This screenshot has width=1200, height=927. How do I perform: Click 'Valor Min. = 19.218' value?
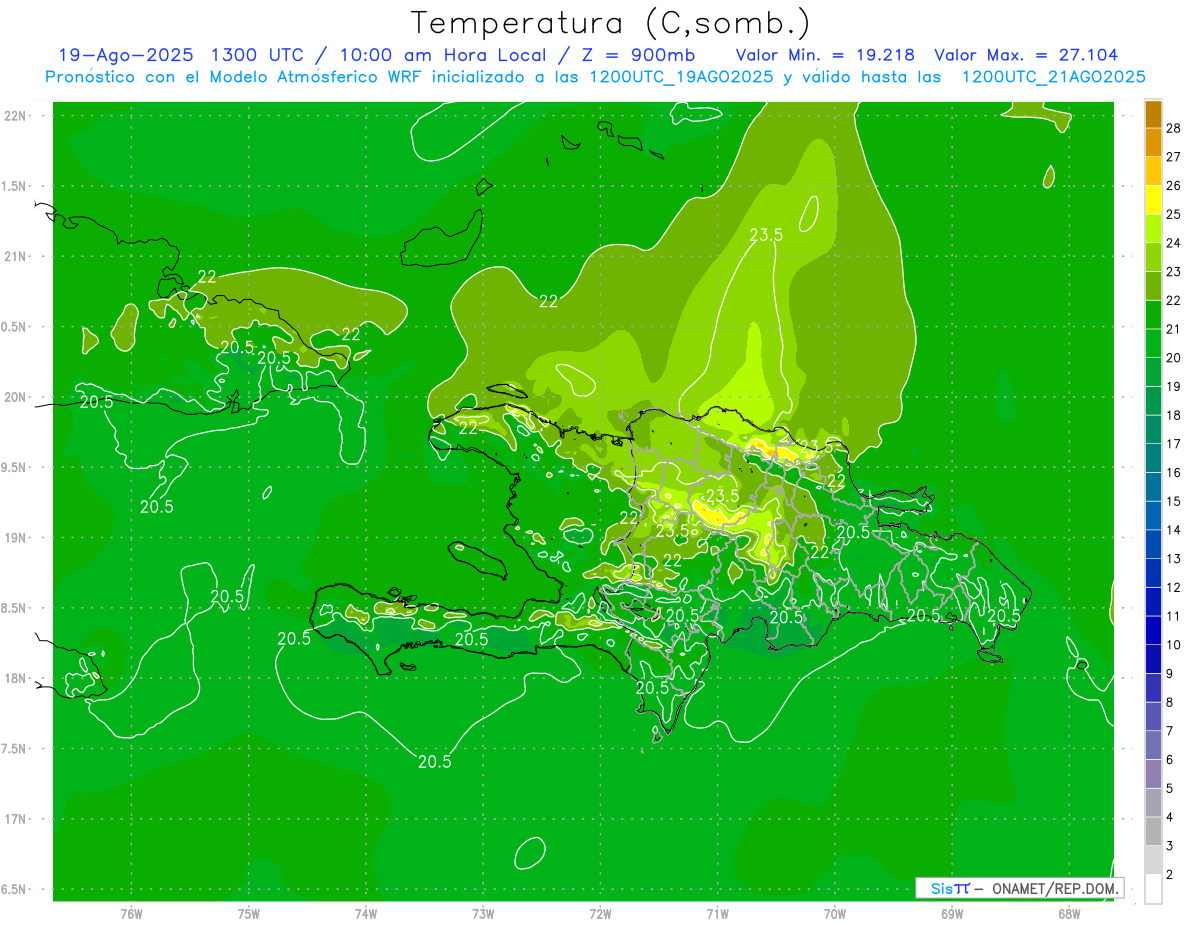tap(825, 55)
